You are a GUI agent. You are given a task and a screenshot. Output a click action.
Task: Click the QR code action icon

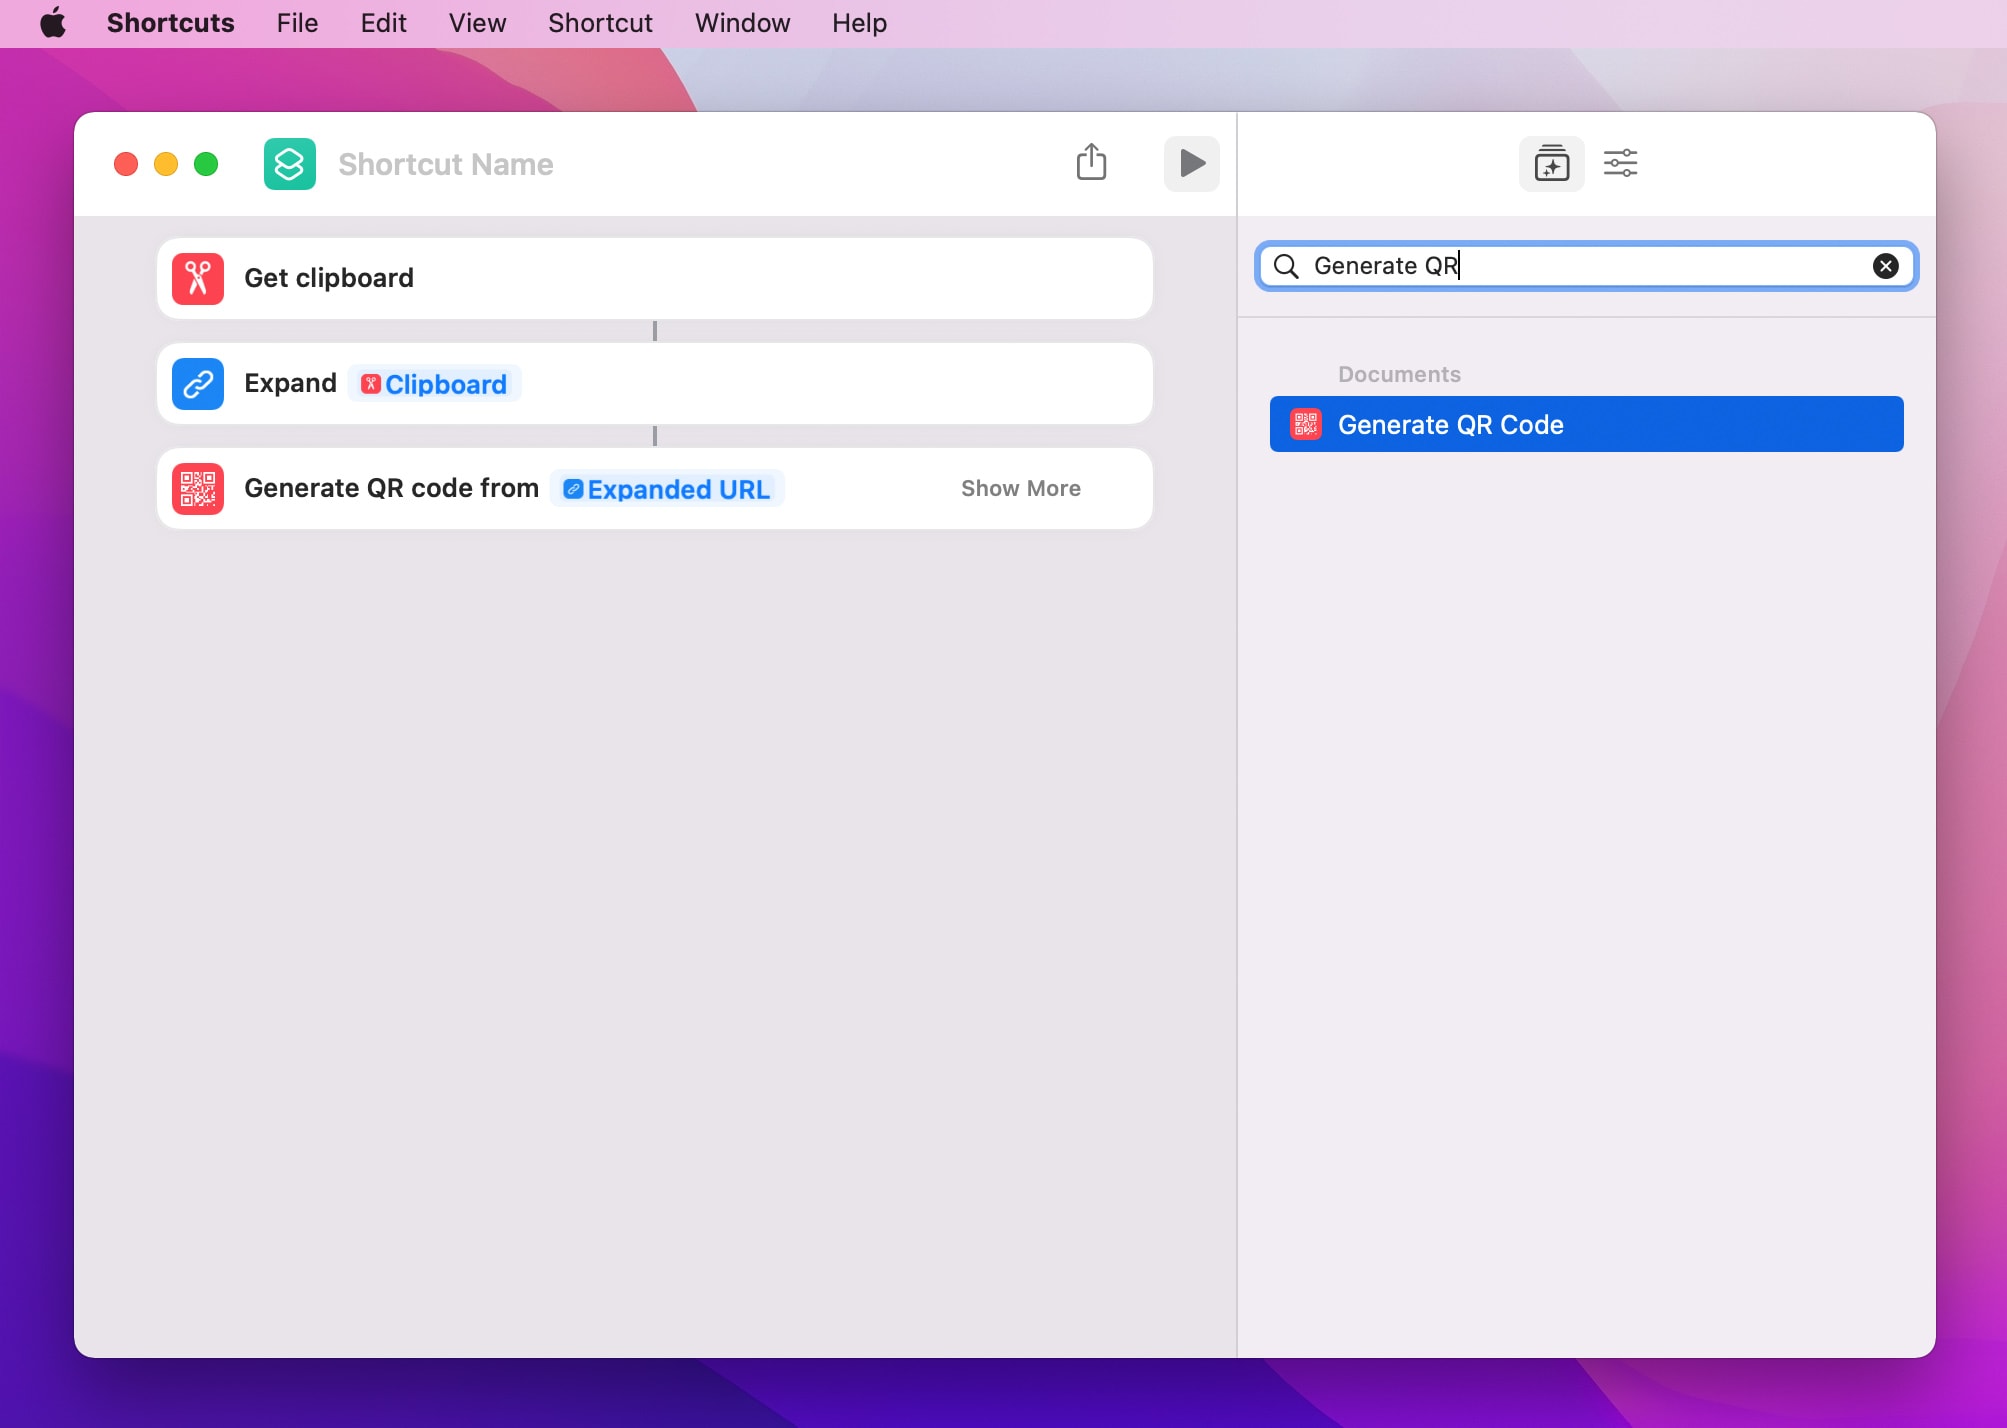click(x=198, y=489)
